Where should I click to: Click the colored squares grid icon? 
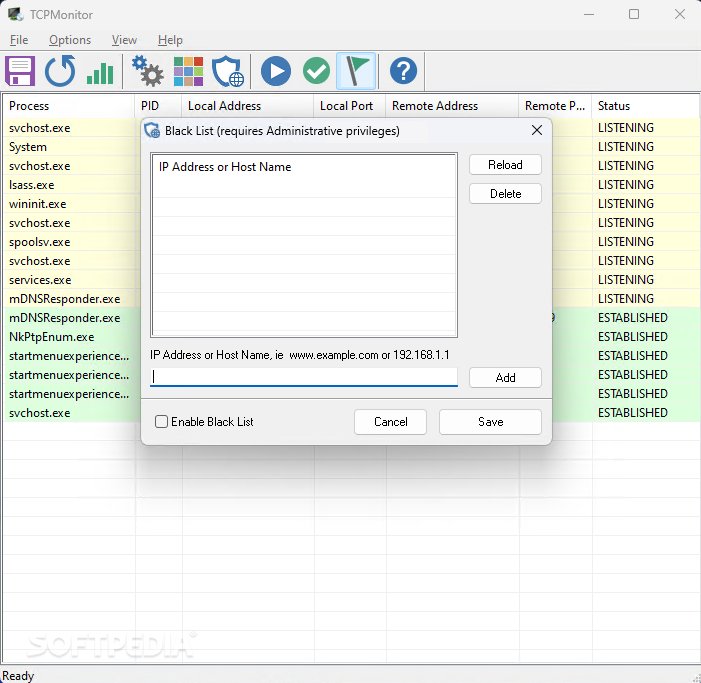tap(188, 71)
